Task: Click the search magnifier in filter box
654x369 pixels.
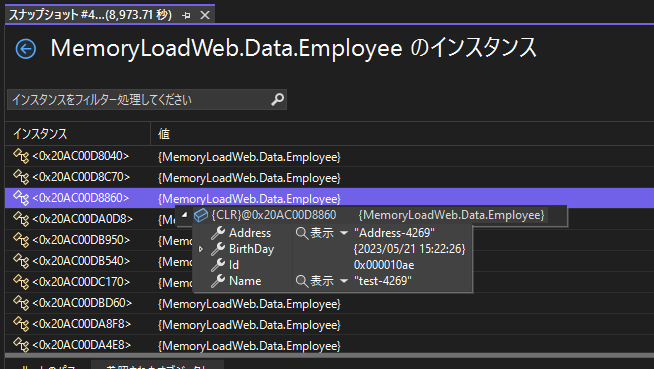Action: click(277, 100)
